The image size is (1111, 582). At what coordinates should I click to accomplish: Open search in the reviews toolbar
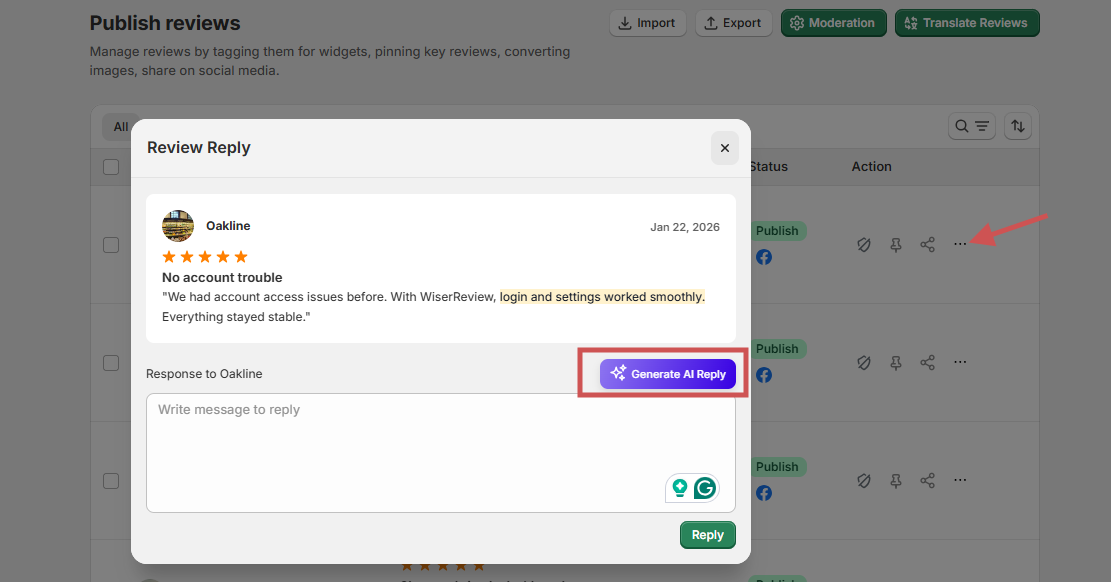tap(964, 126)
